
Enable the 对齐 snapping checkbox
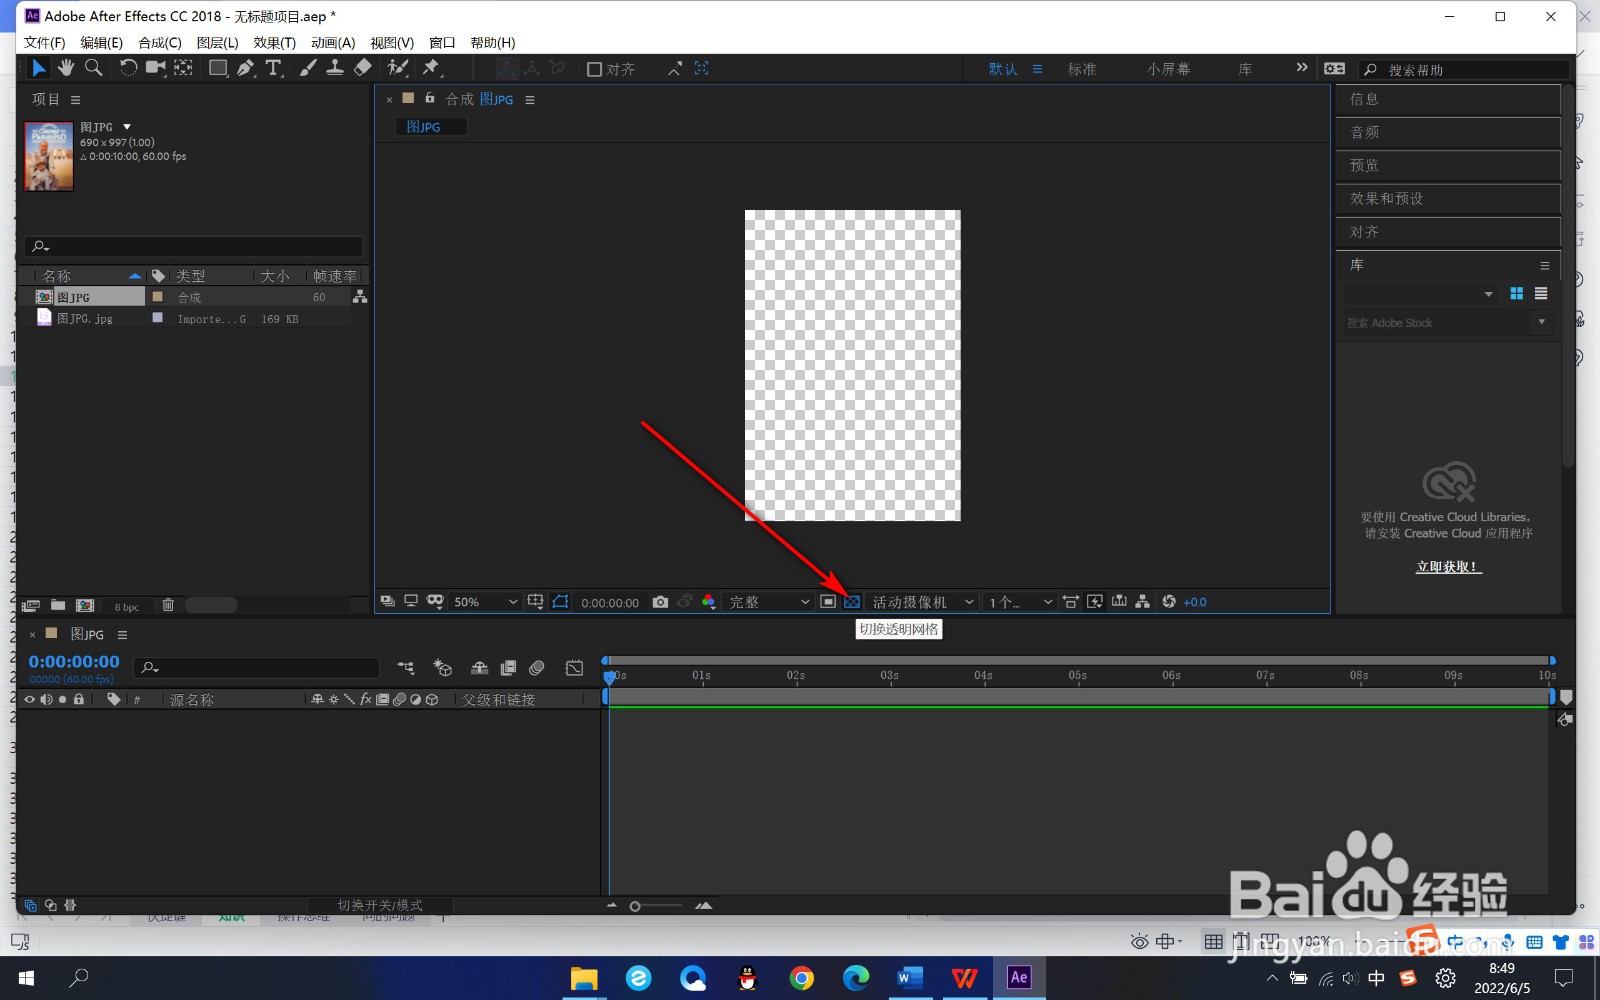[x=594, y=69]
